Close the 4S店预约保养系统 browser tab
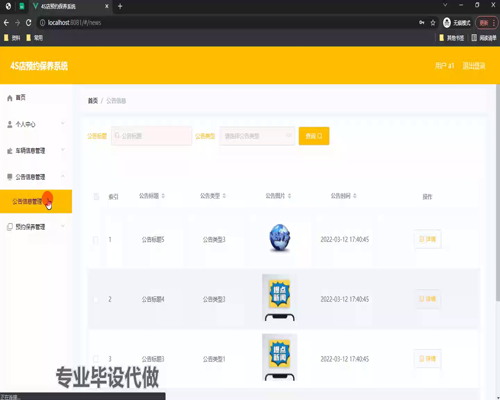The width and height of the screenshot is (500, 400). pos(107,6)
